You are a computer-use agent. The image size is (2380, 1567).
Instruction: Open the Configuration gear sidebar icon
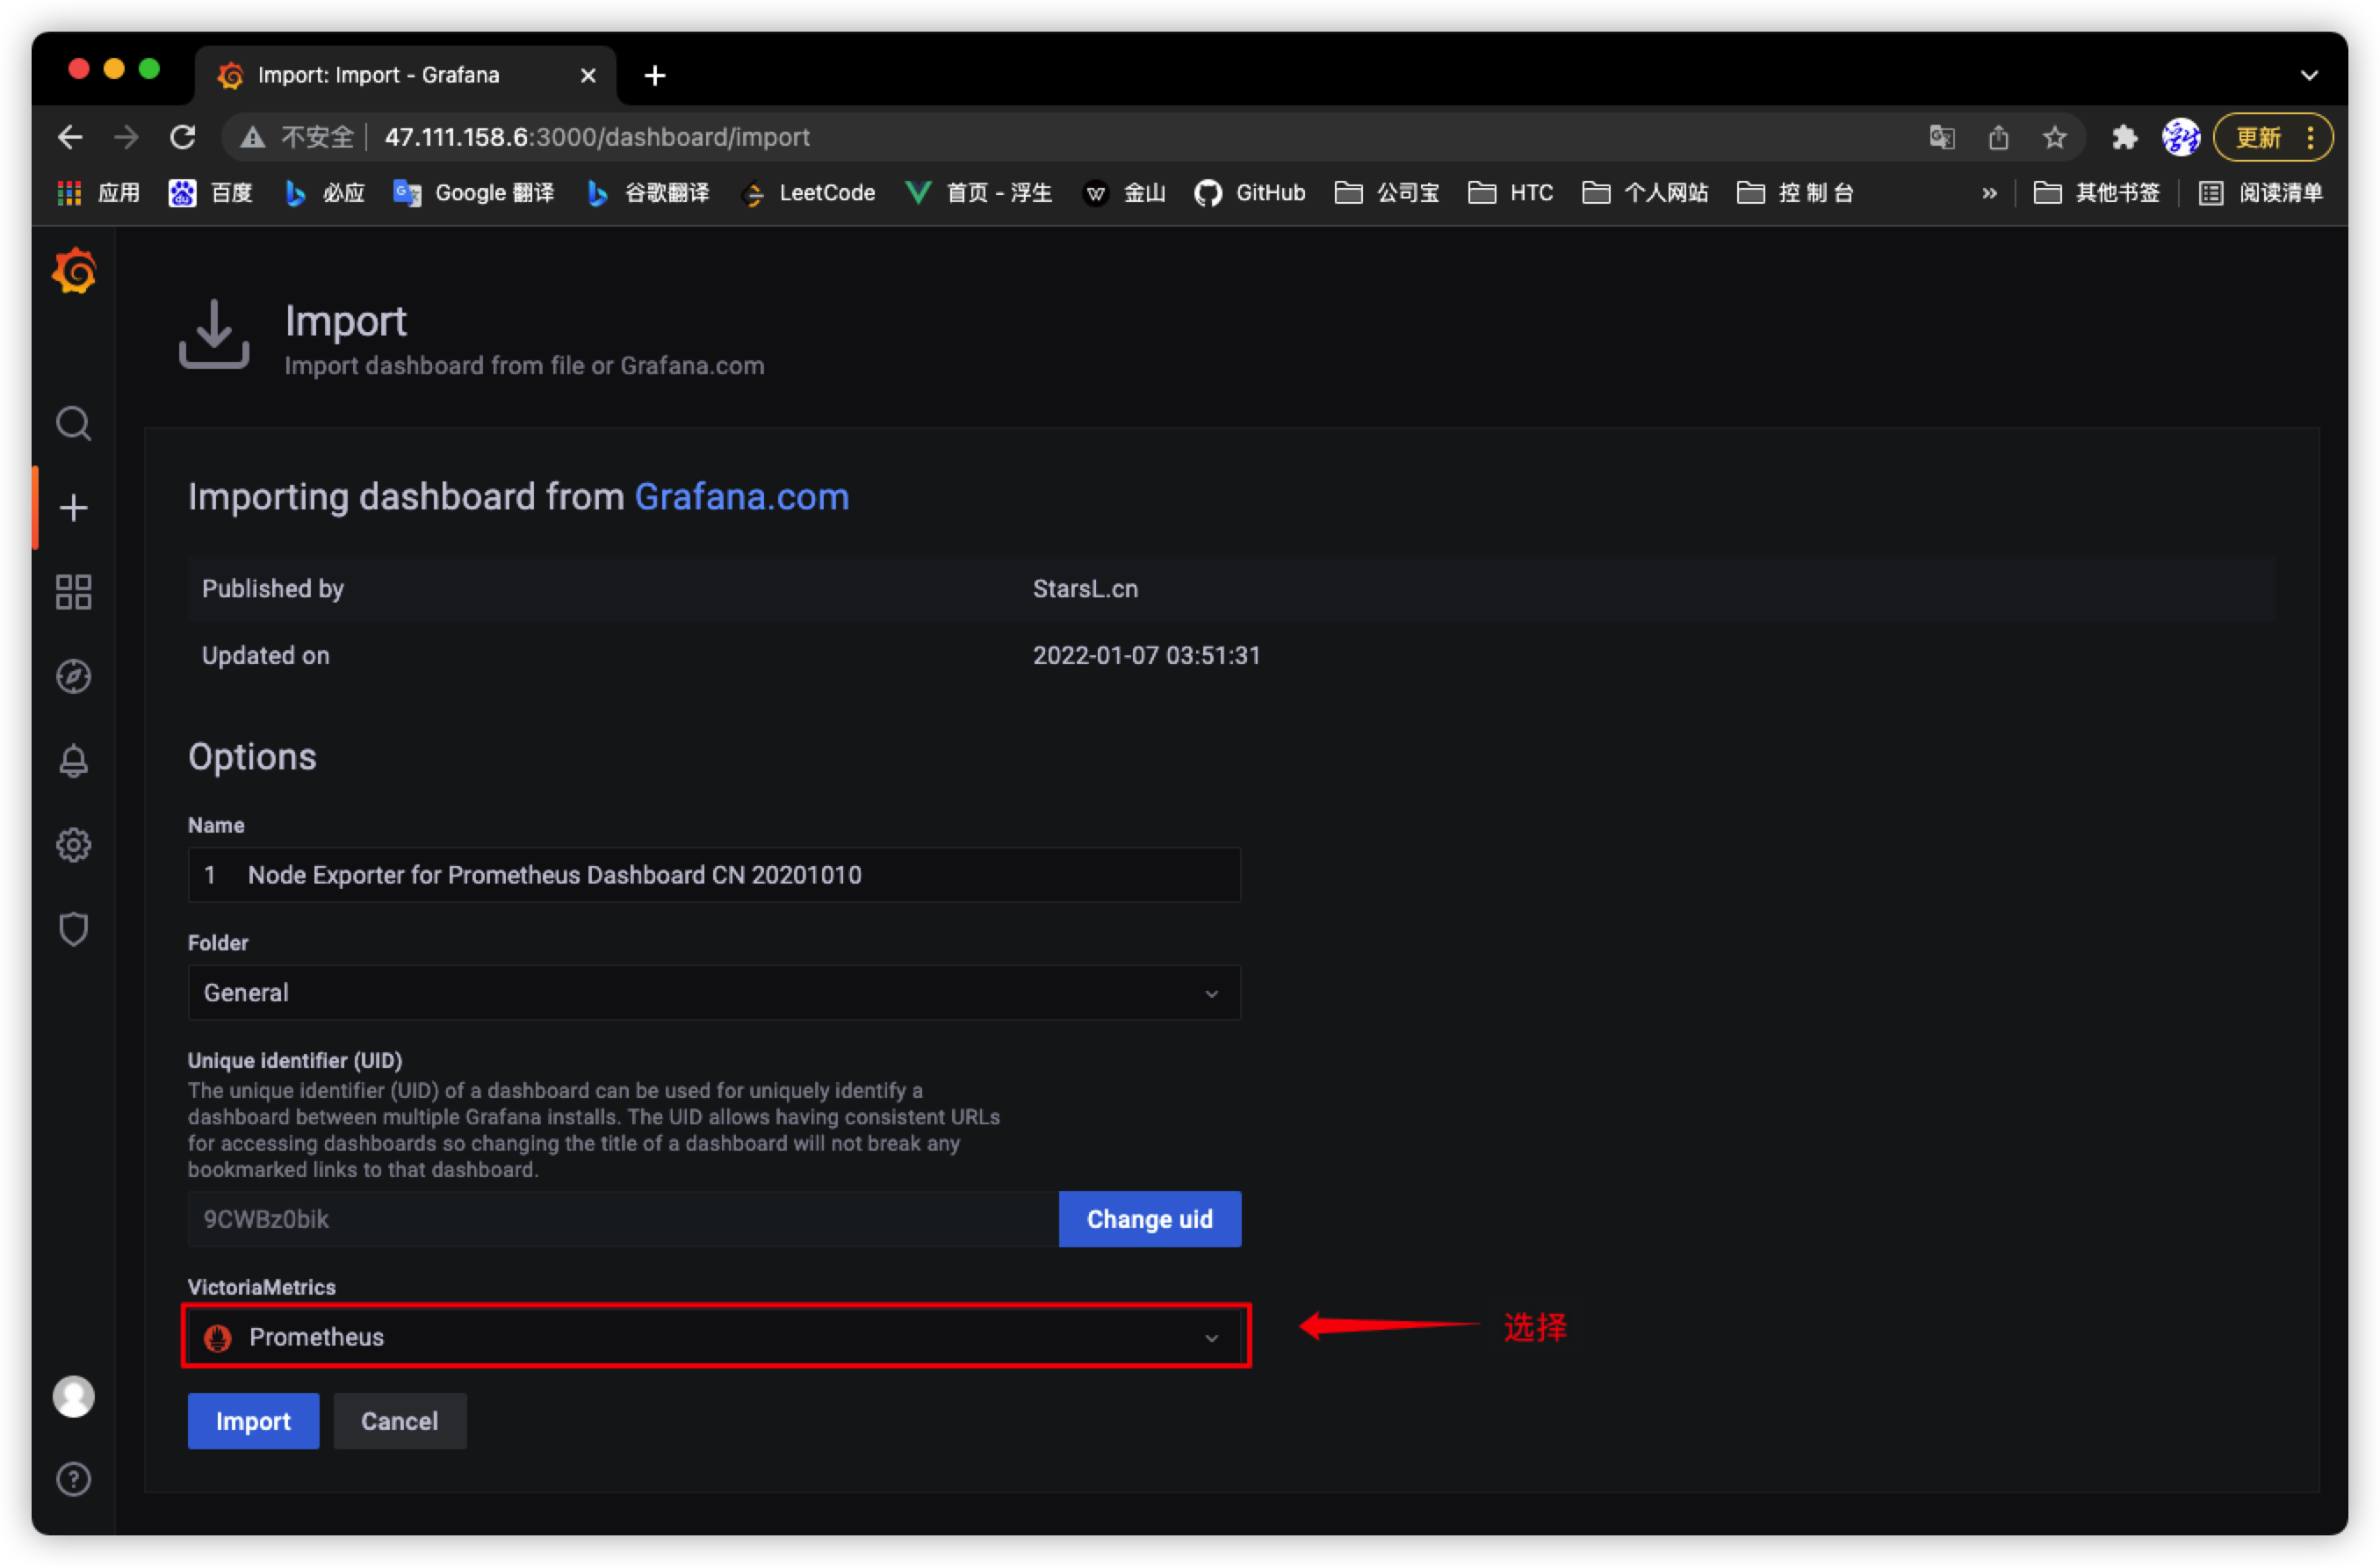(73, 845)
